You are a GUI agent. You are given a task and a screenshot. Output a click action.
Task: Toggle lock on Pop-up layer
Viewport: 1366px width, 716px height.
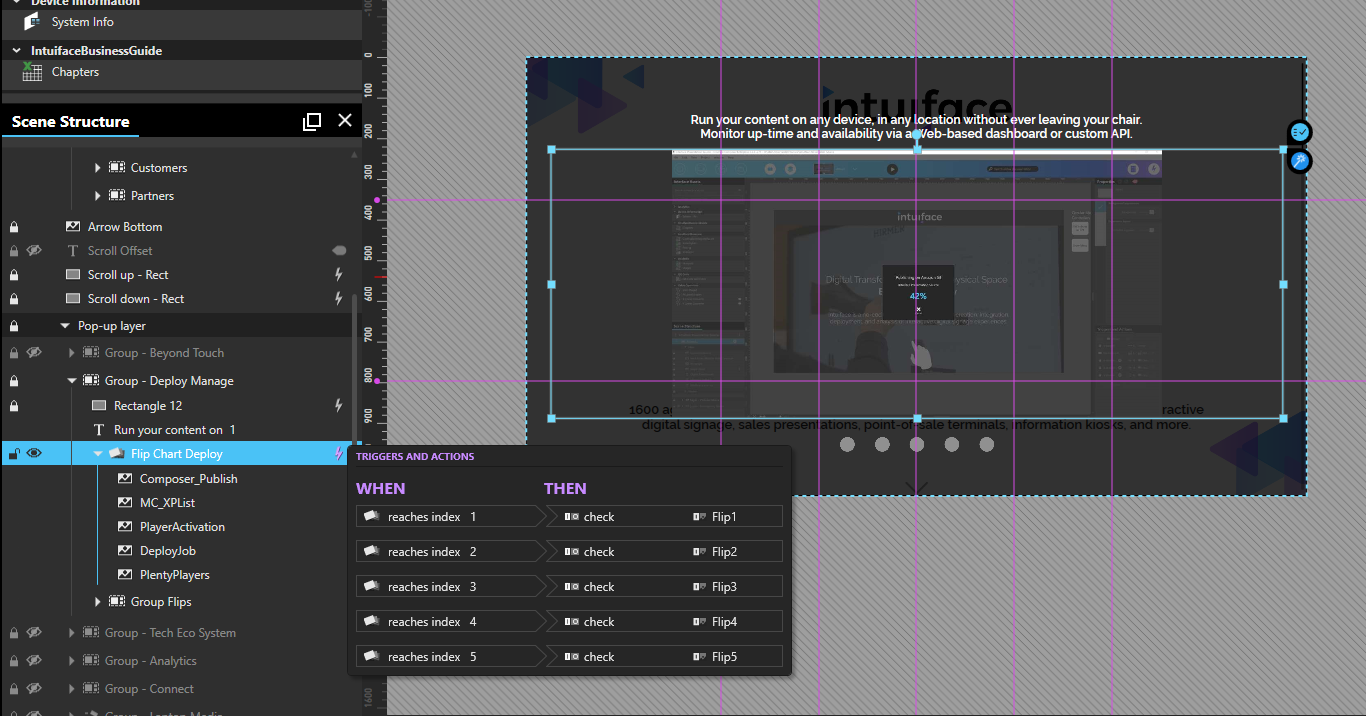point(14,325)
